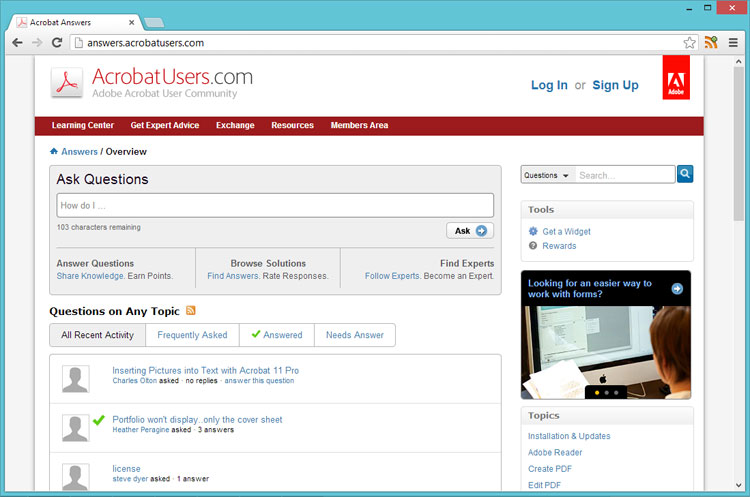This screenshot has height=497, width=750.
Task: Click scrollbar down arrow
Action: pyautogui.click(x=739, y=485)
